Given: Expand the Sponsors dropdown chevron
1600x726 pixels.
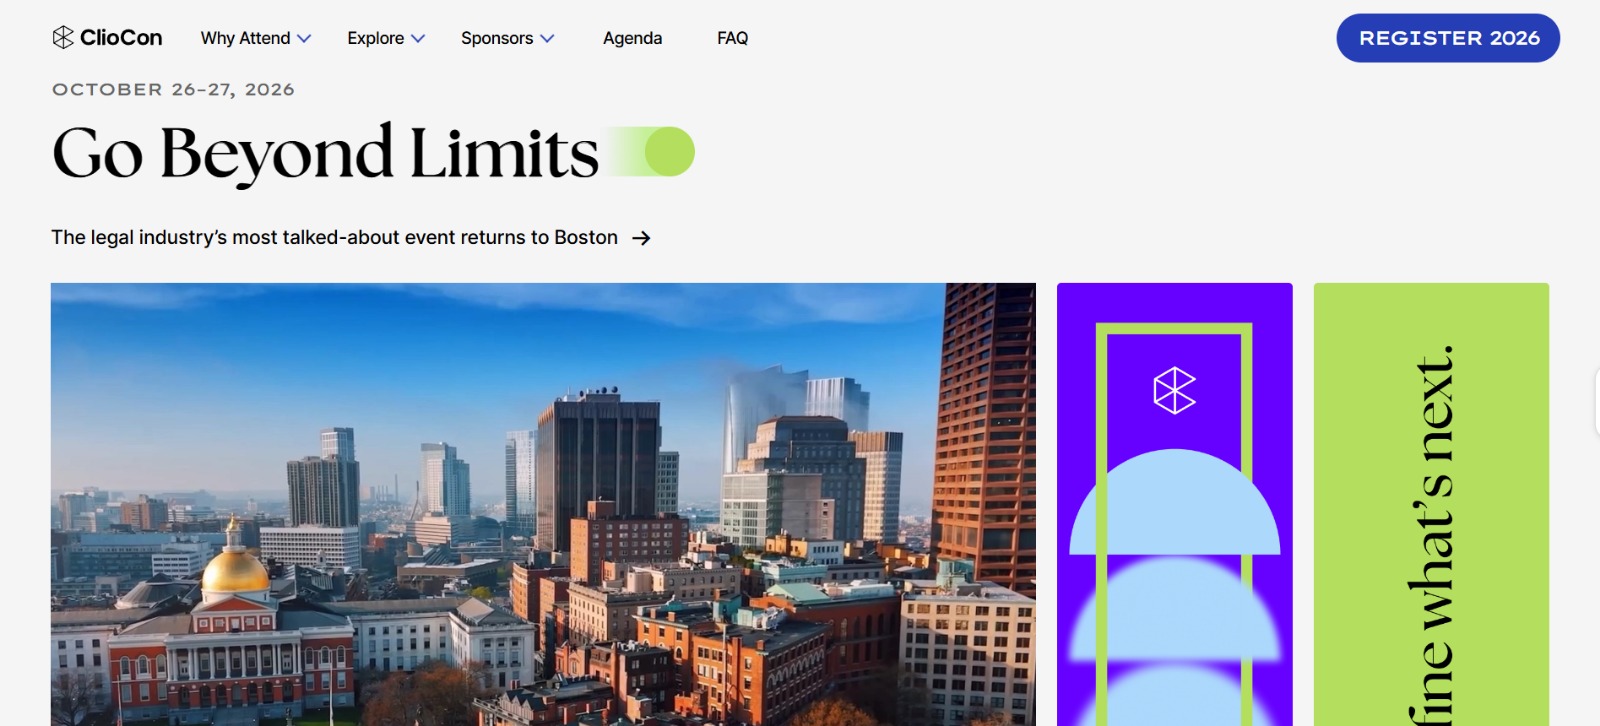Looking at the screenshot, I should pyautogui.click(x=547, y=39).
